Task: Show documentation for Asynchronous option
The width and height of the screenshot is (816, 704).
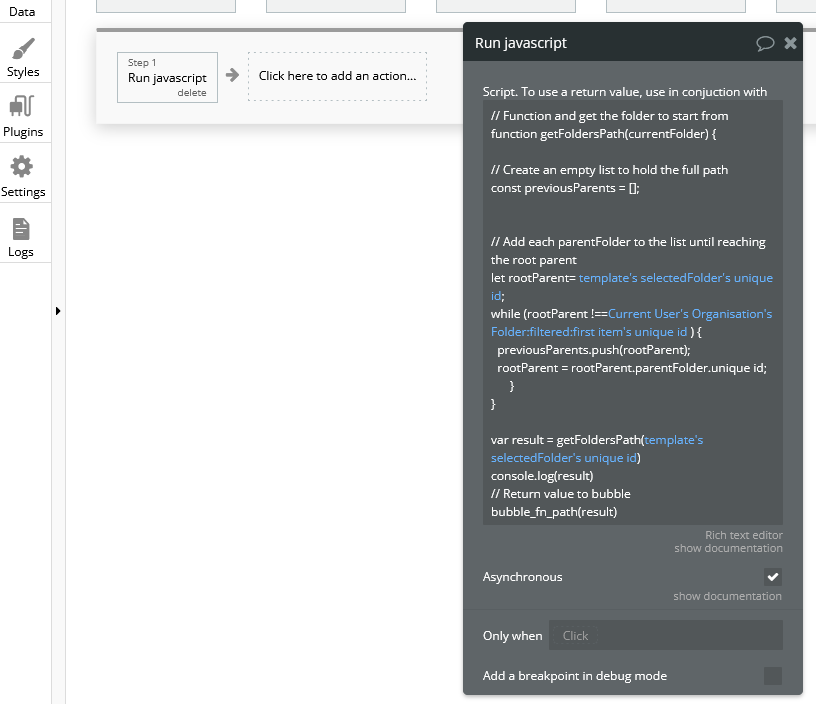Action: (727, 596)
